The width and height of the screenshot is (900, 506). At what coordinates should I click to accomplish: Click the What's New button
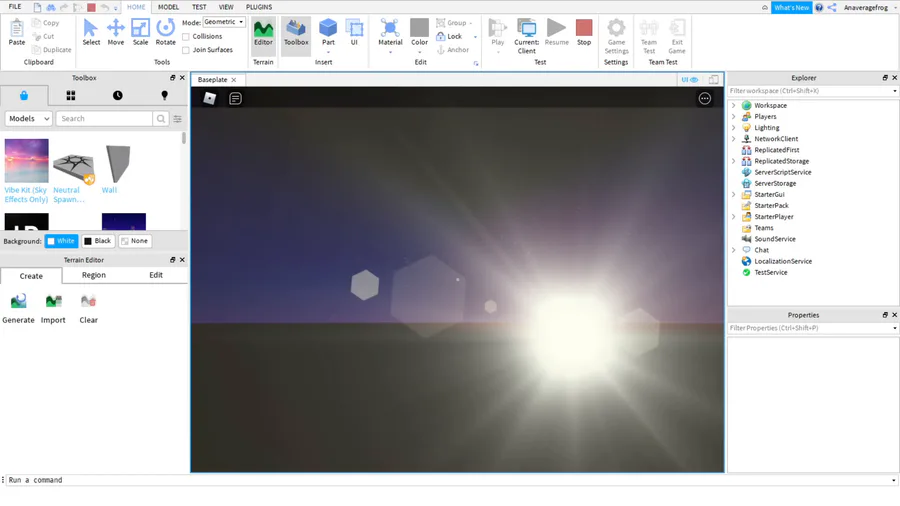click(791, 7)
